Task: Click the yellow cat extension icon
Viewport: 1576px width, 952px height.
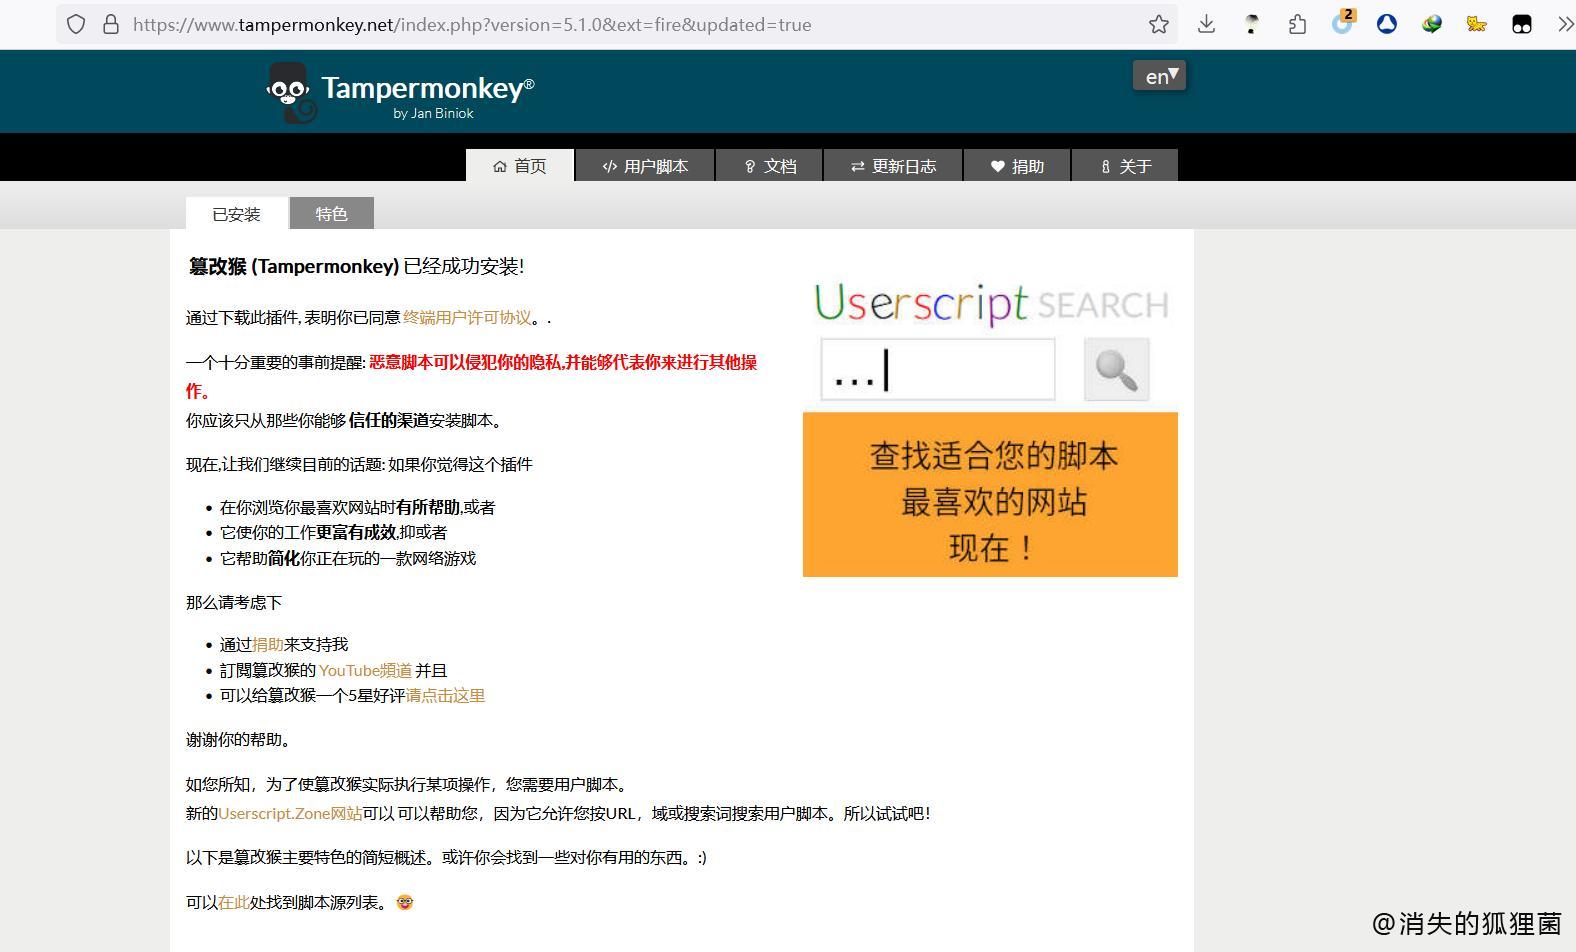Action: pyautogui.click(x=1476, y=24)
